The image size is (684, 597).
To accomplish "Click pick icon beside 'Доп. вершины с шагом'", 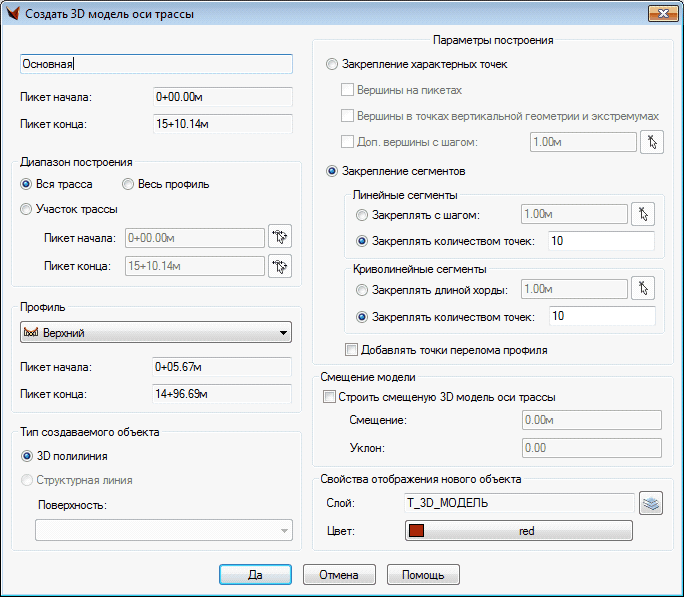I will tap(652, 142).
